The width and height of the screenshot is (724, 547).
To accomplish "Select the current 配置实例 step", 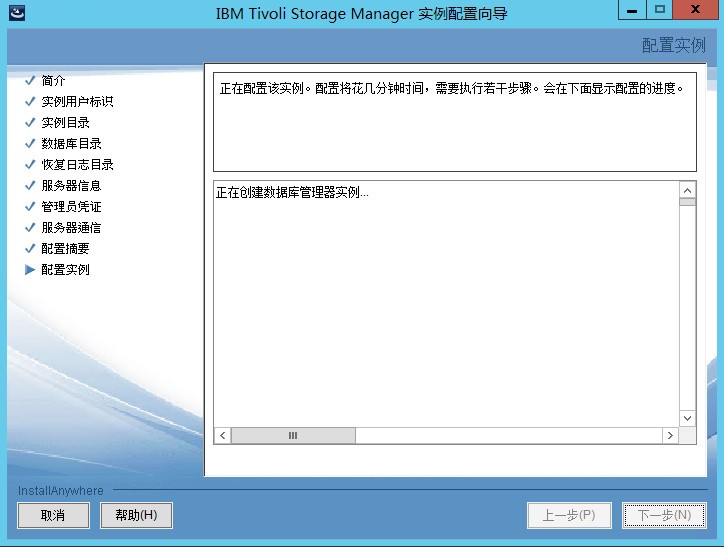I will pyautogui.click(x=65, y=270).
